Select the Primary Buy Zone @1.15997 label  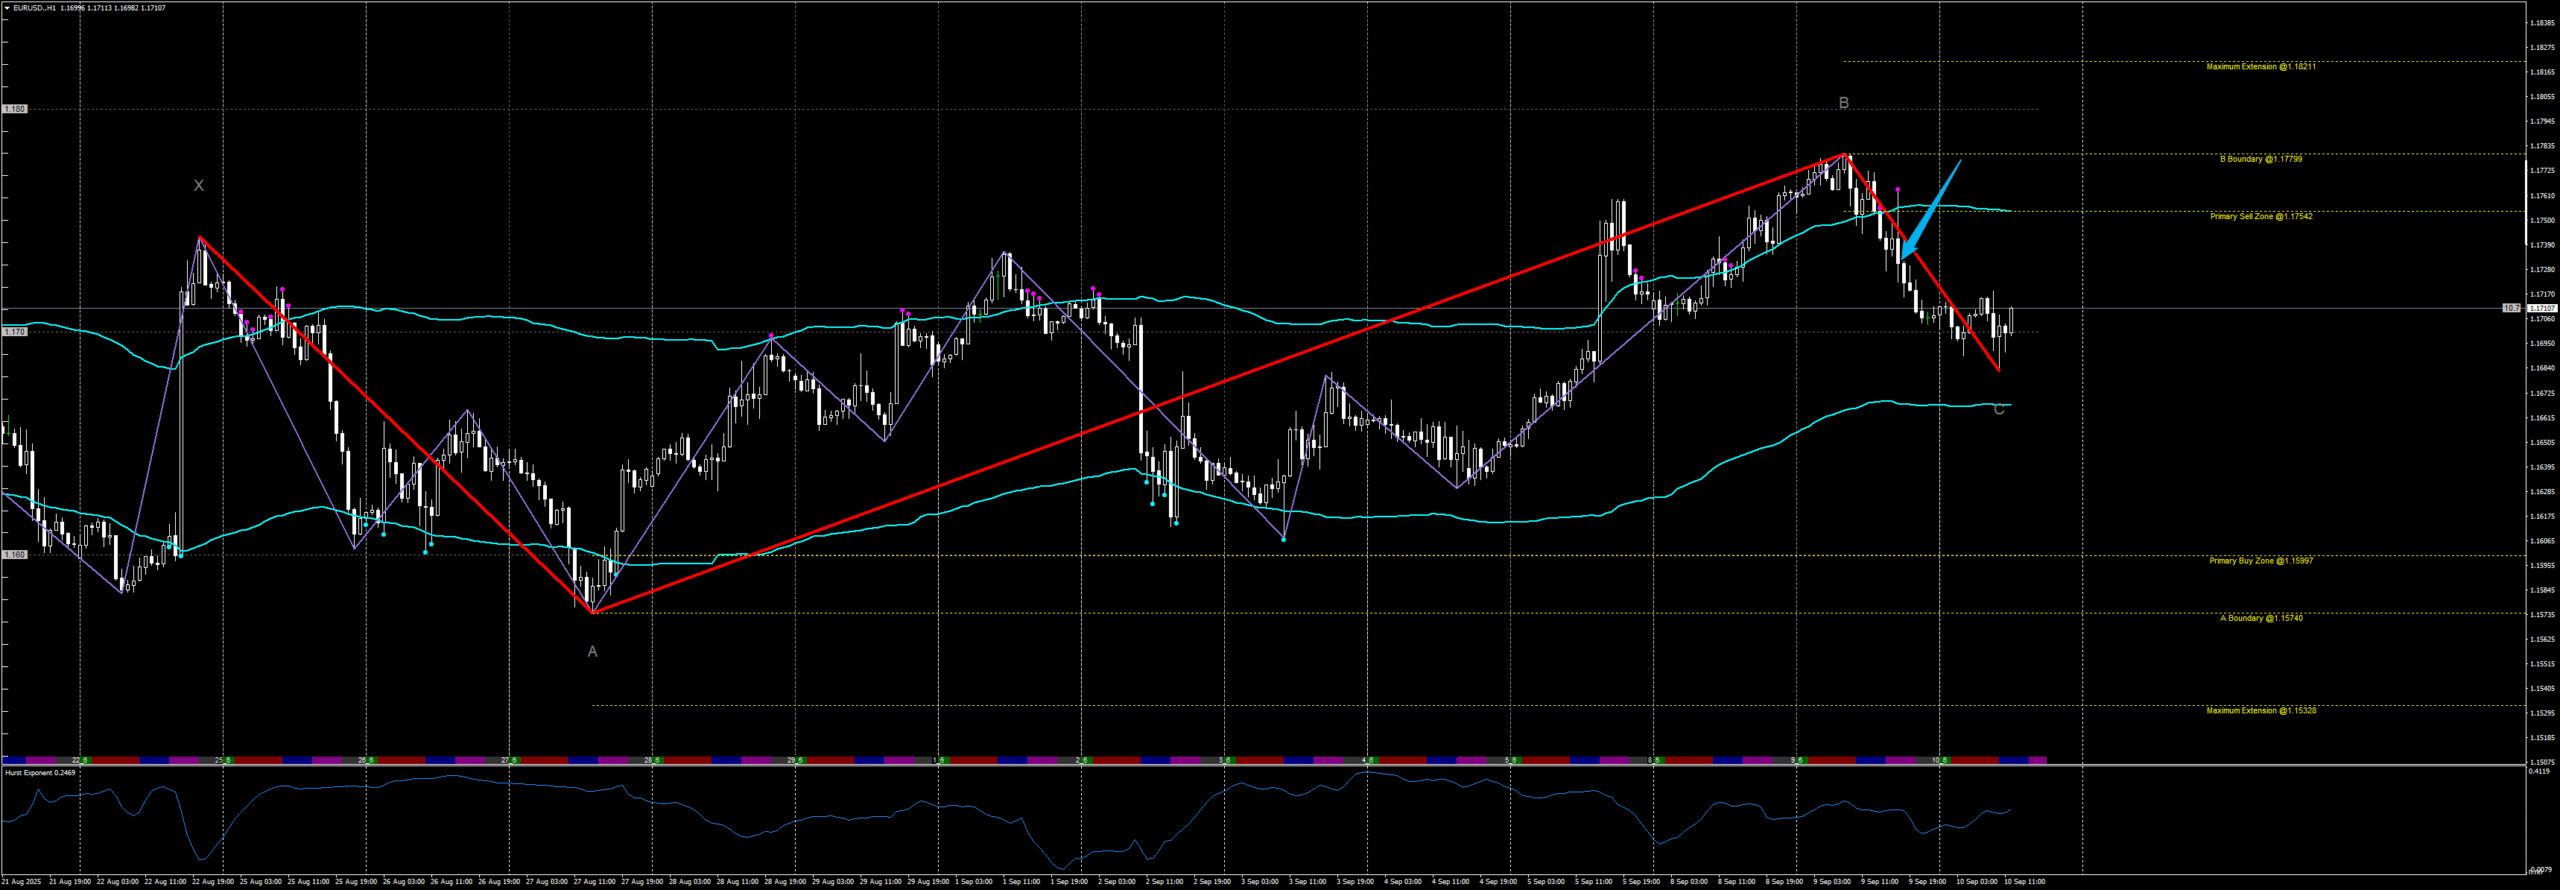[2261, 561]
